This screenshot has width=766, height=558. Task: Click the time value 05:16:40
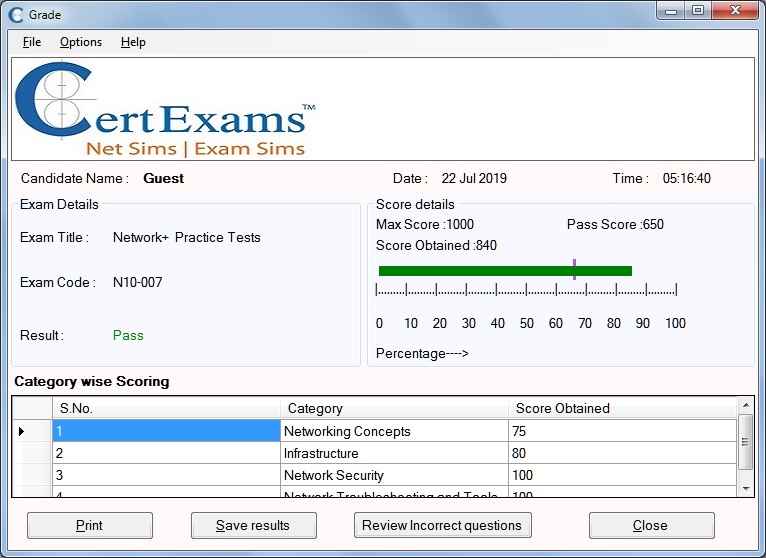686,178
